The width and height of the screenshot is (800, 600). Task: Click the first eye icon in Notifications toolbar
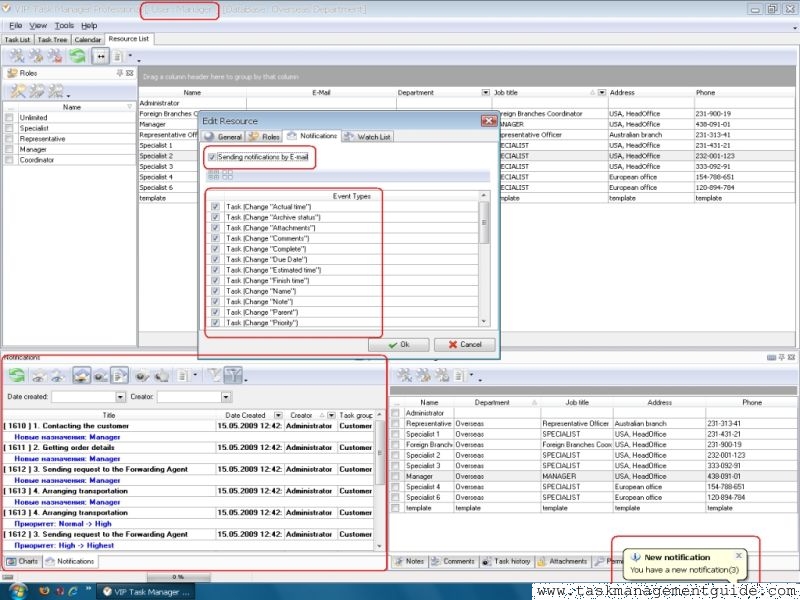point(38,377)
